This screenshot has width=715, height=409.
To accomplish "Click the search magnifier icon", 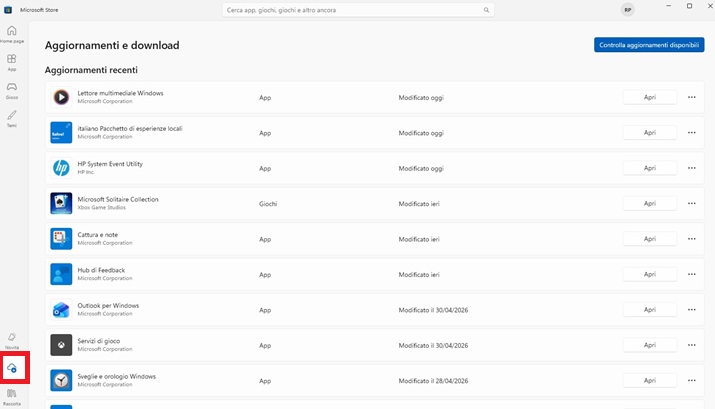I will coord(486,10).
